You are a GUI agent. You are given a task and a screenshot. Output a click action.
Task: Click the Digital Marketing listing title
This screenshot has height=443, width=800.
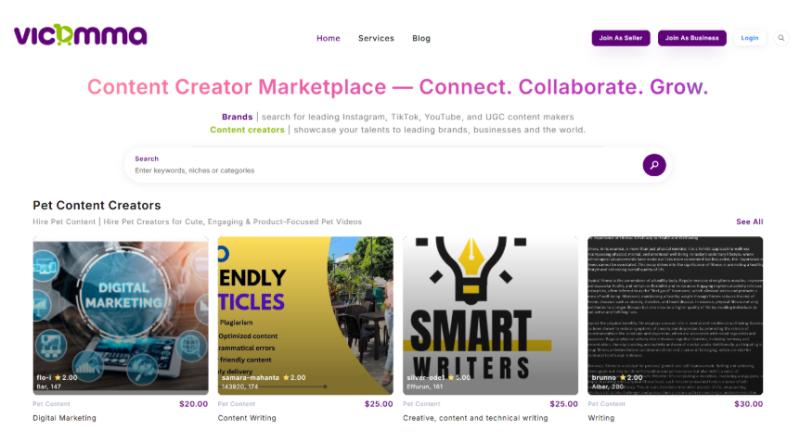tap(64, 418)
